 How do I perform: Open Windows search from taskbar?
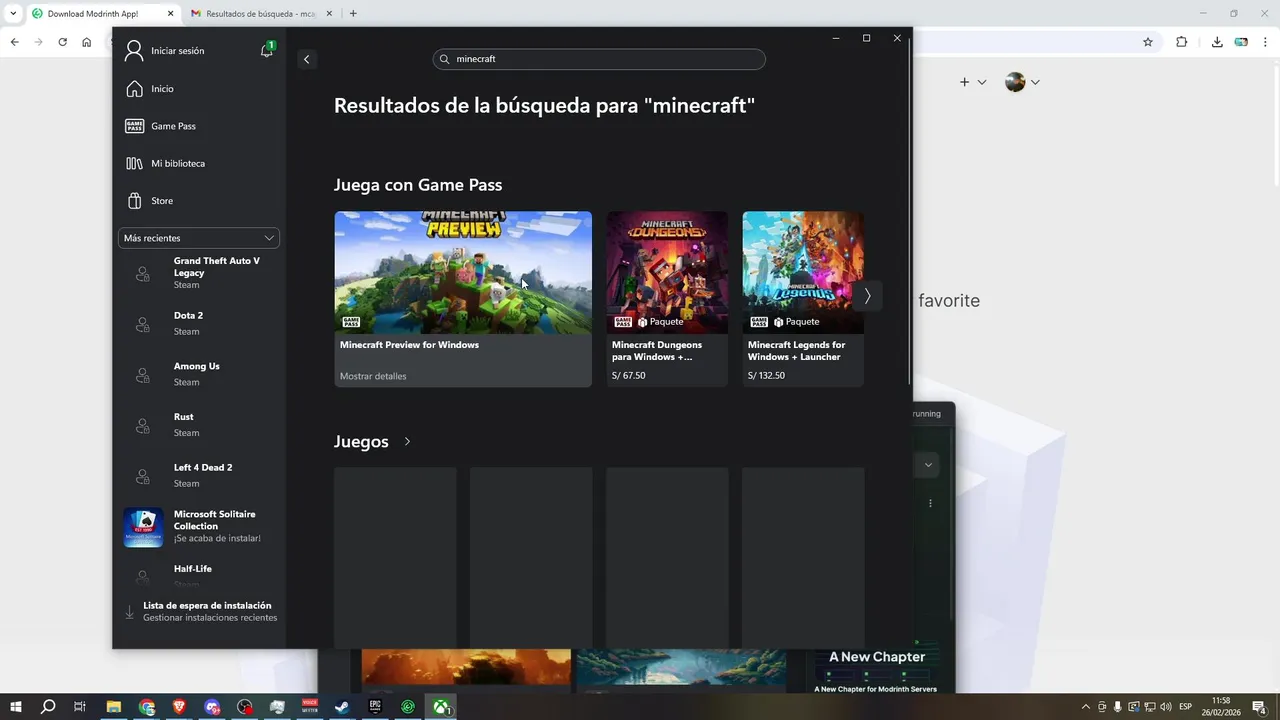click(48, 707)
